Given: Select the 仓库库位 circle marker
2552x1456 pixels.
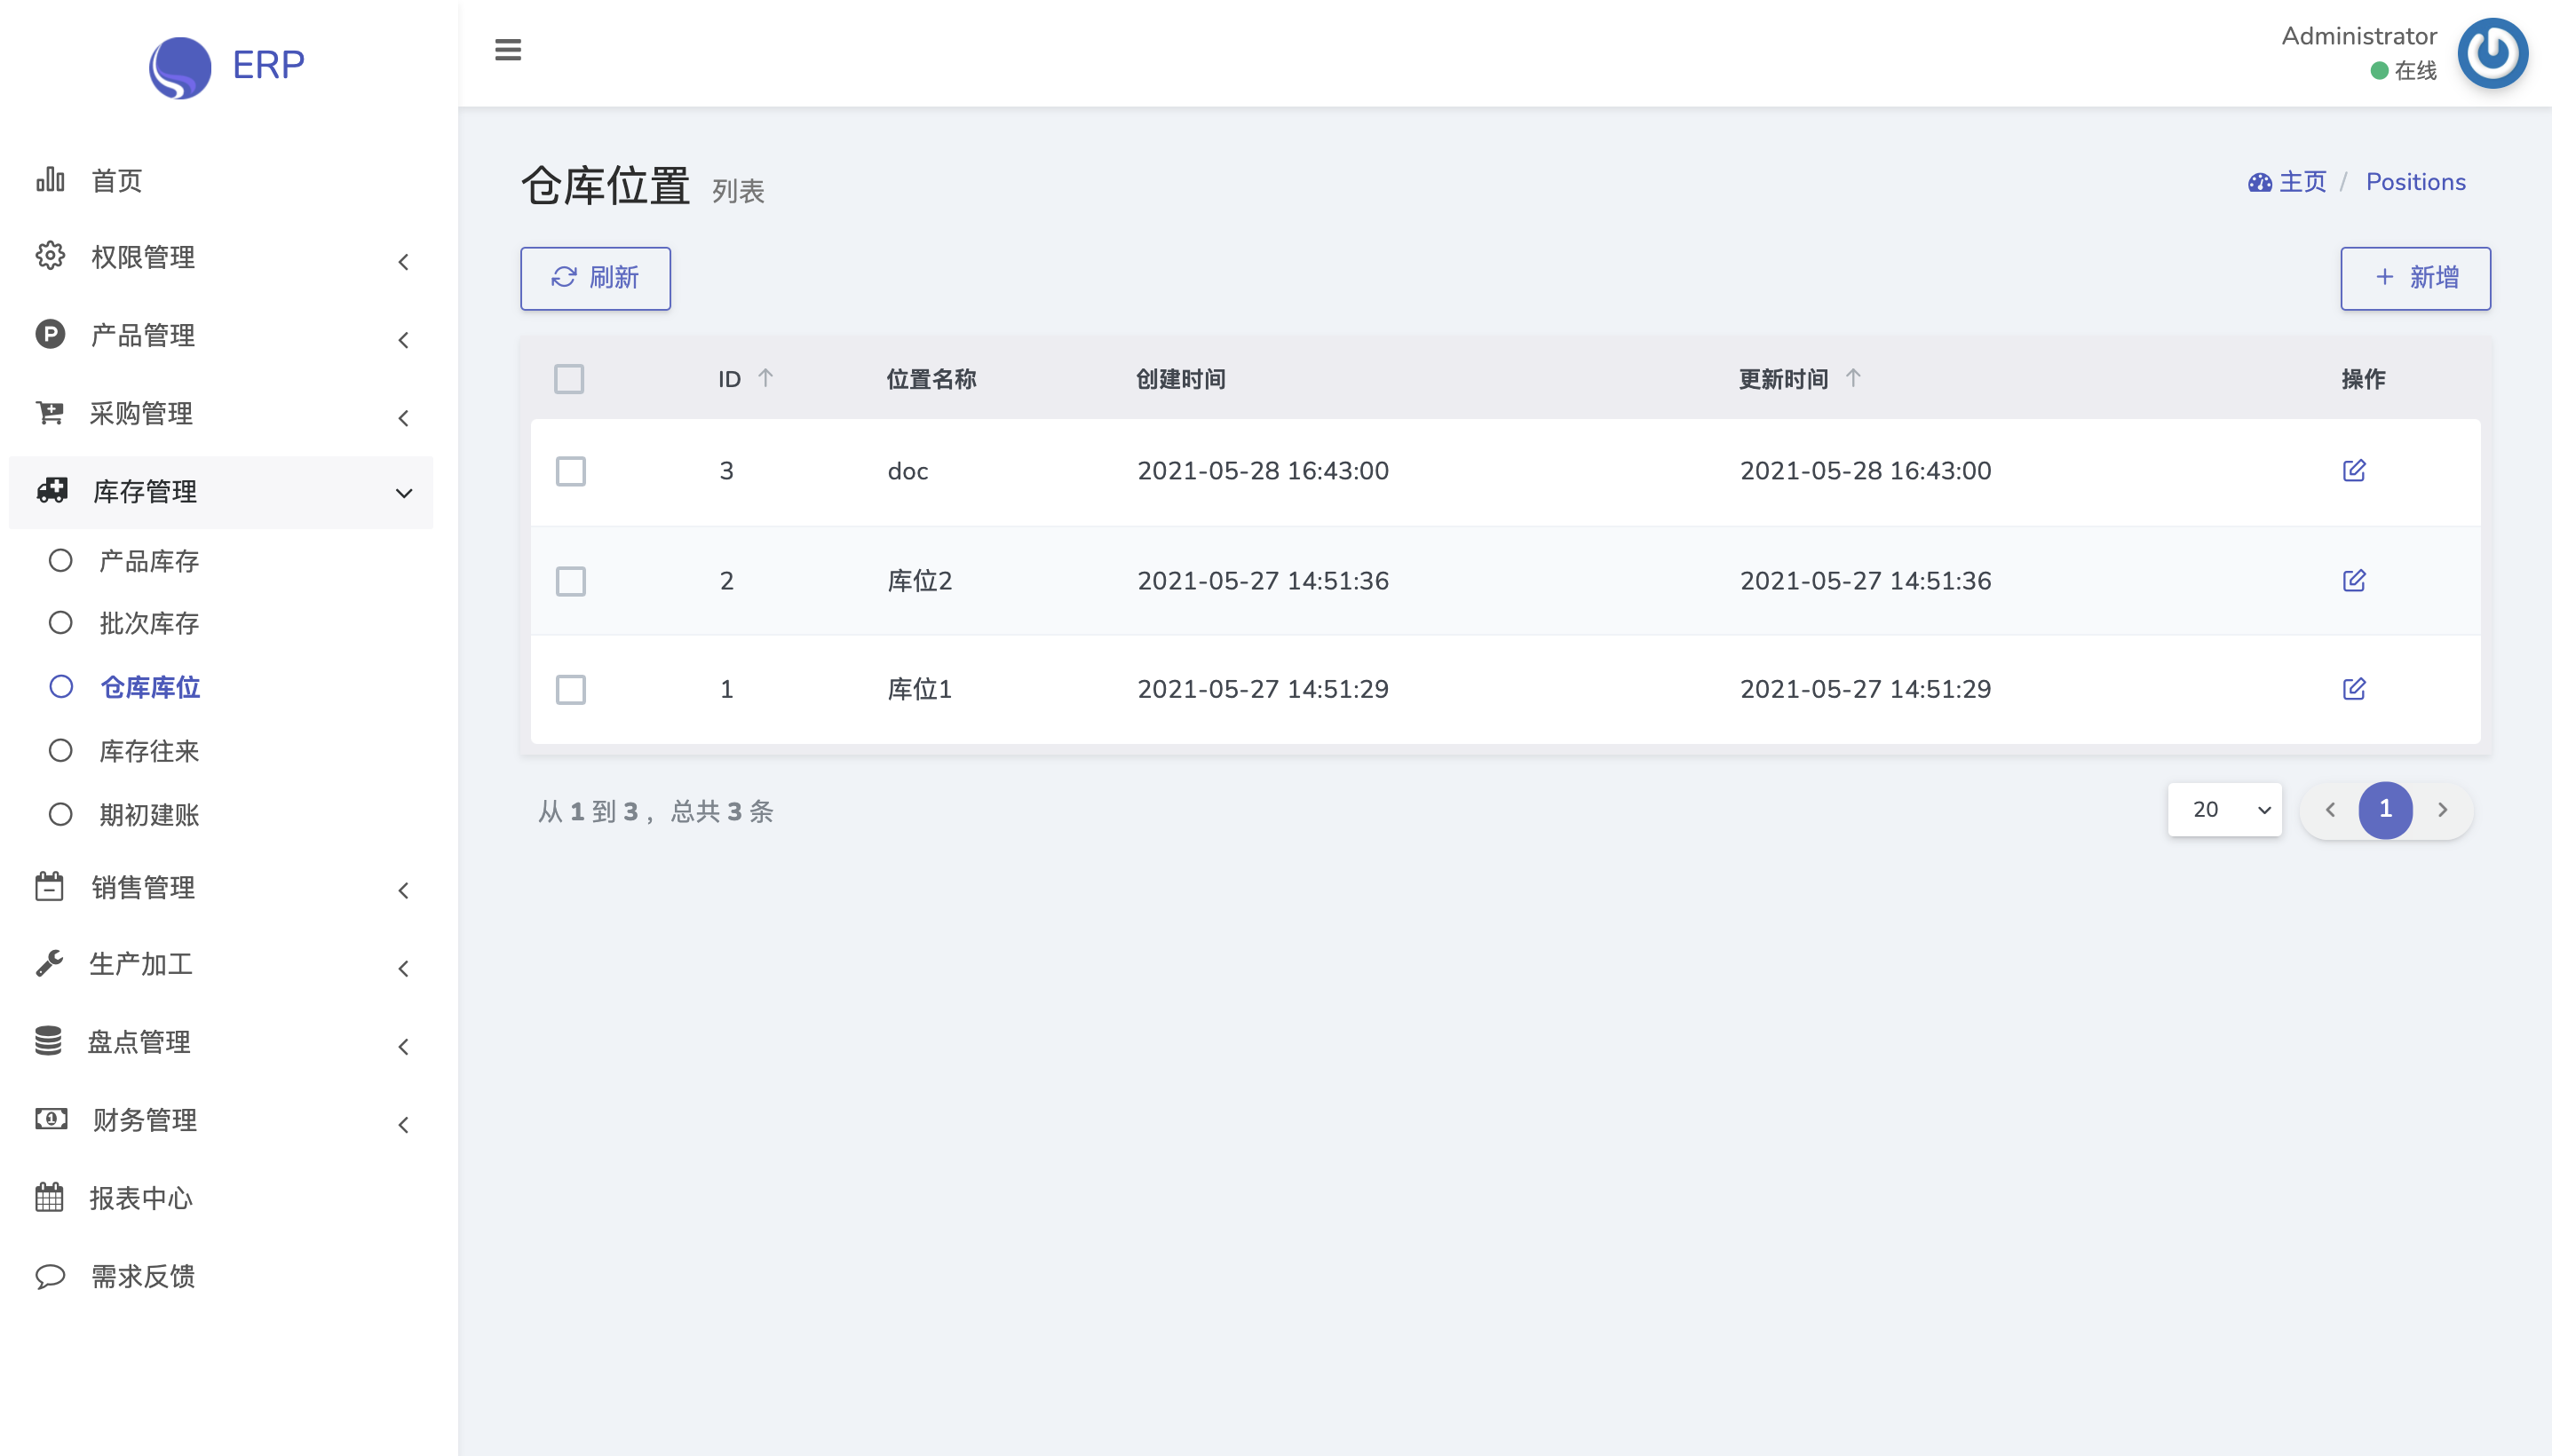Looking at the screenshot, I should pos(61,686).
